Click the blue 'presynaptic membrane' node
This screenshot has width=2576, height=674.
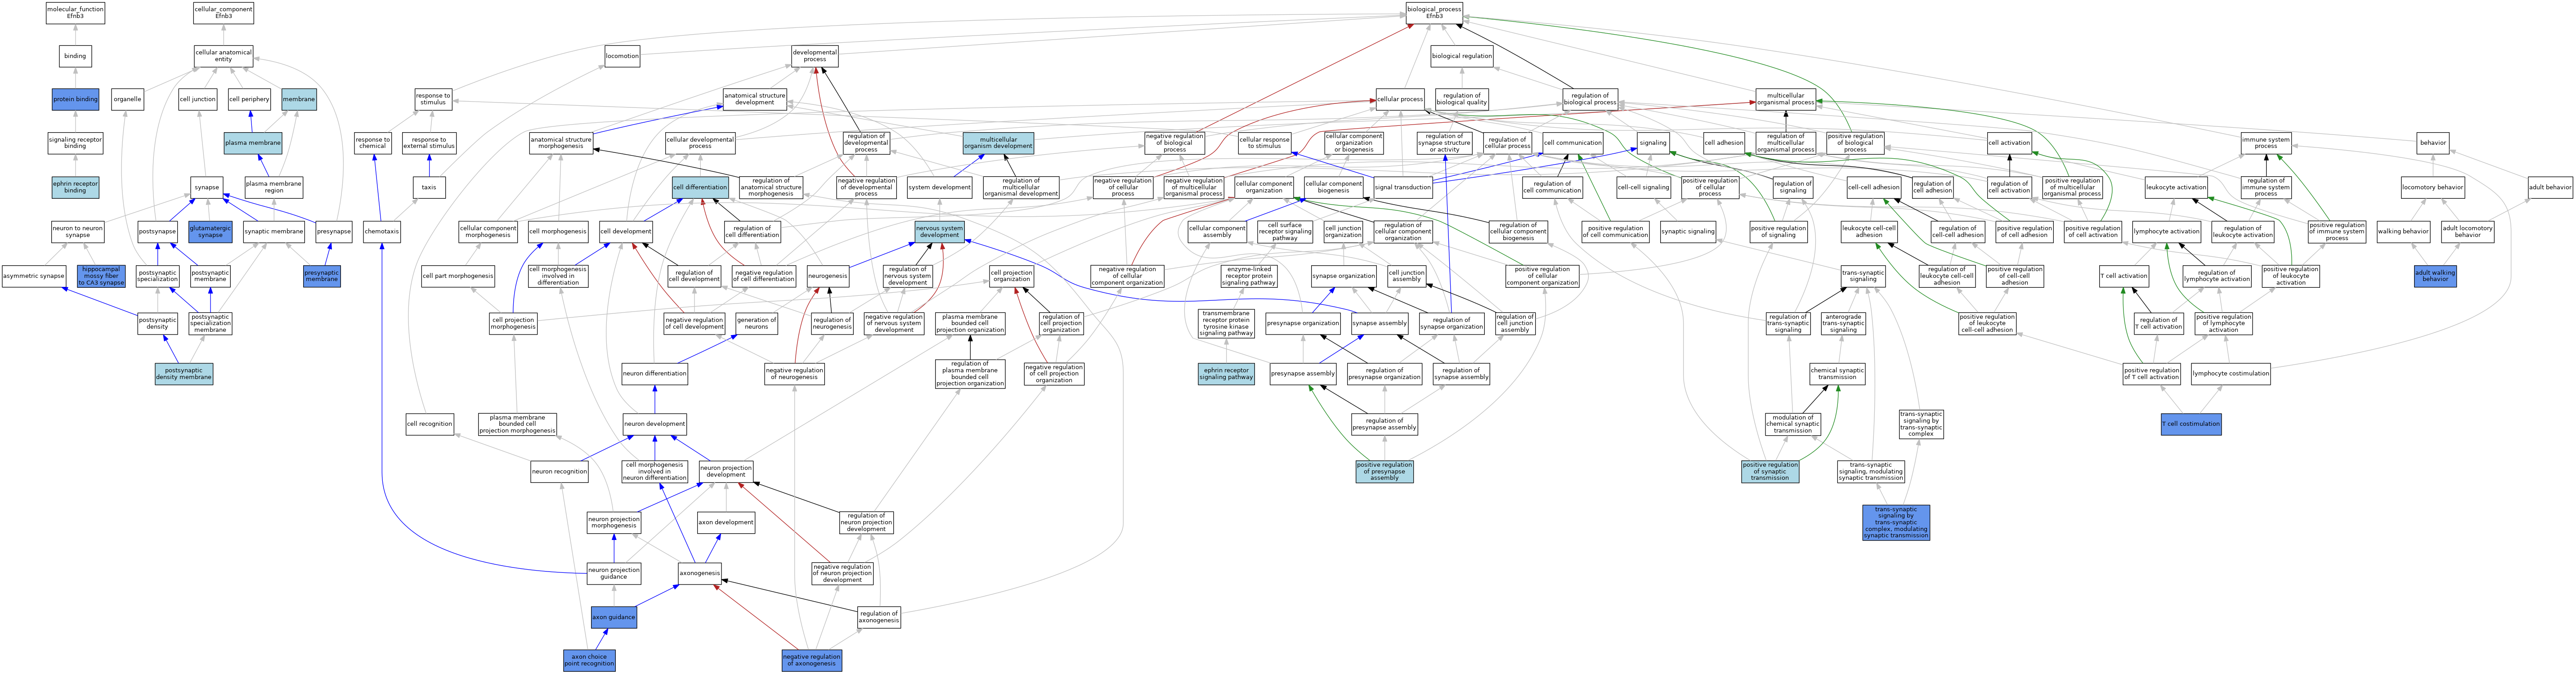click(321, 276)
